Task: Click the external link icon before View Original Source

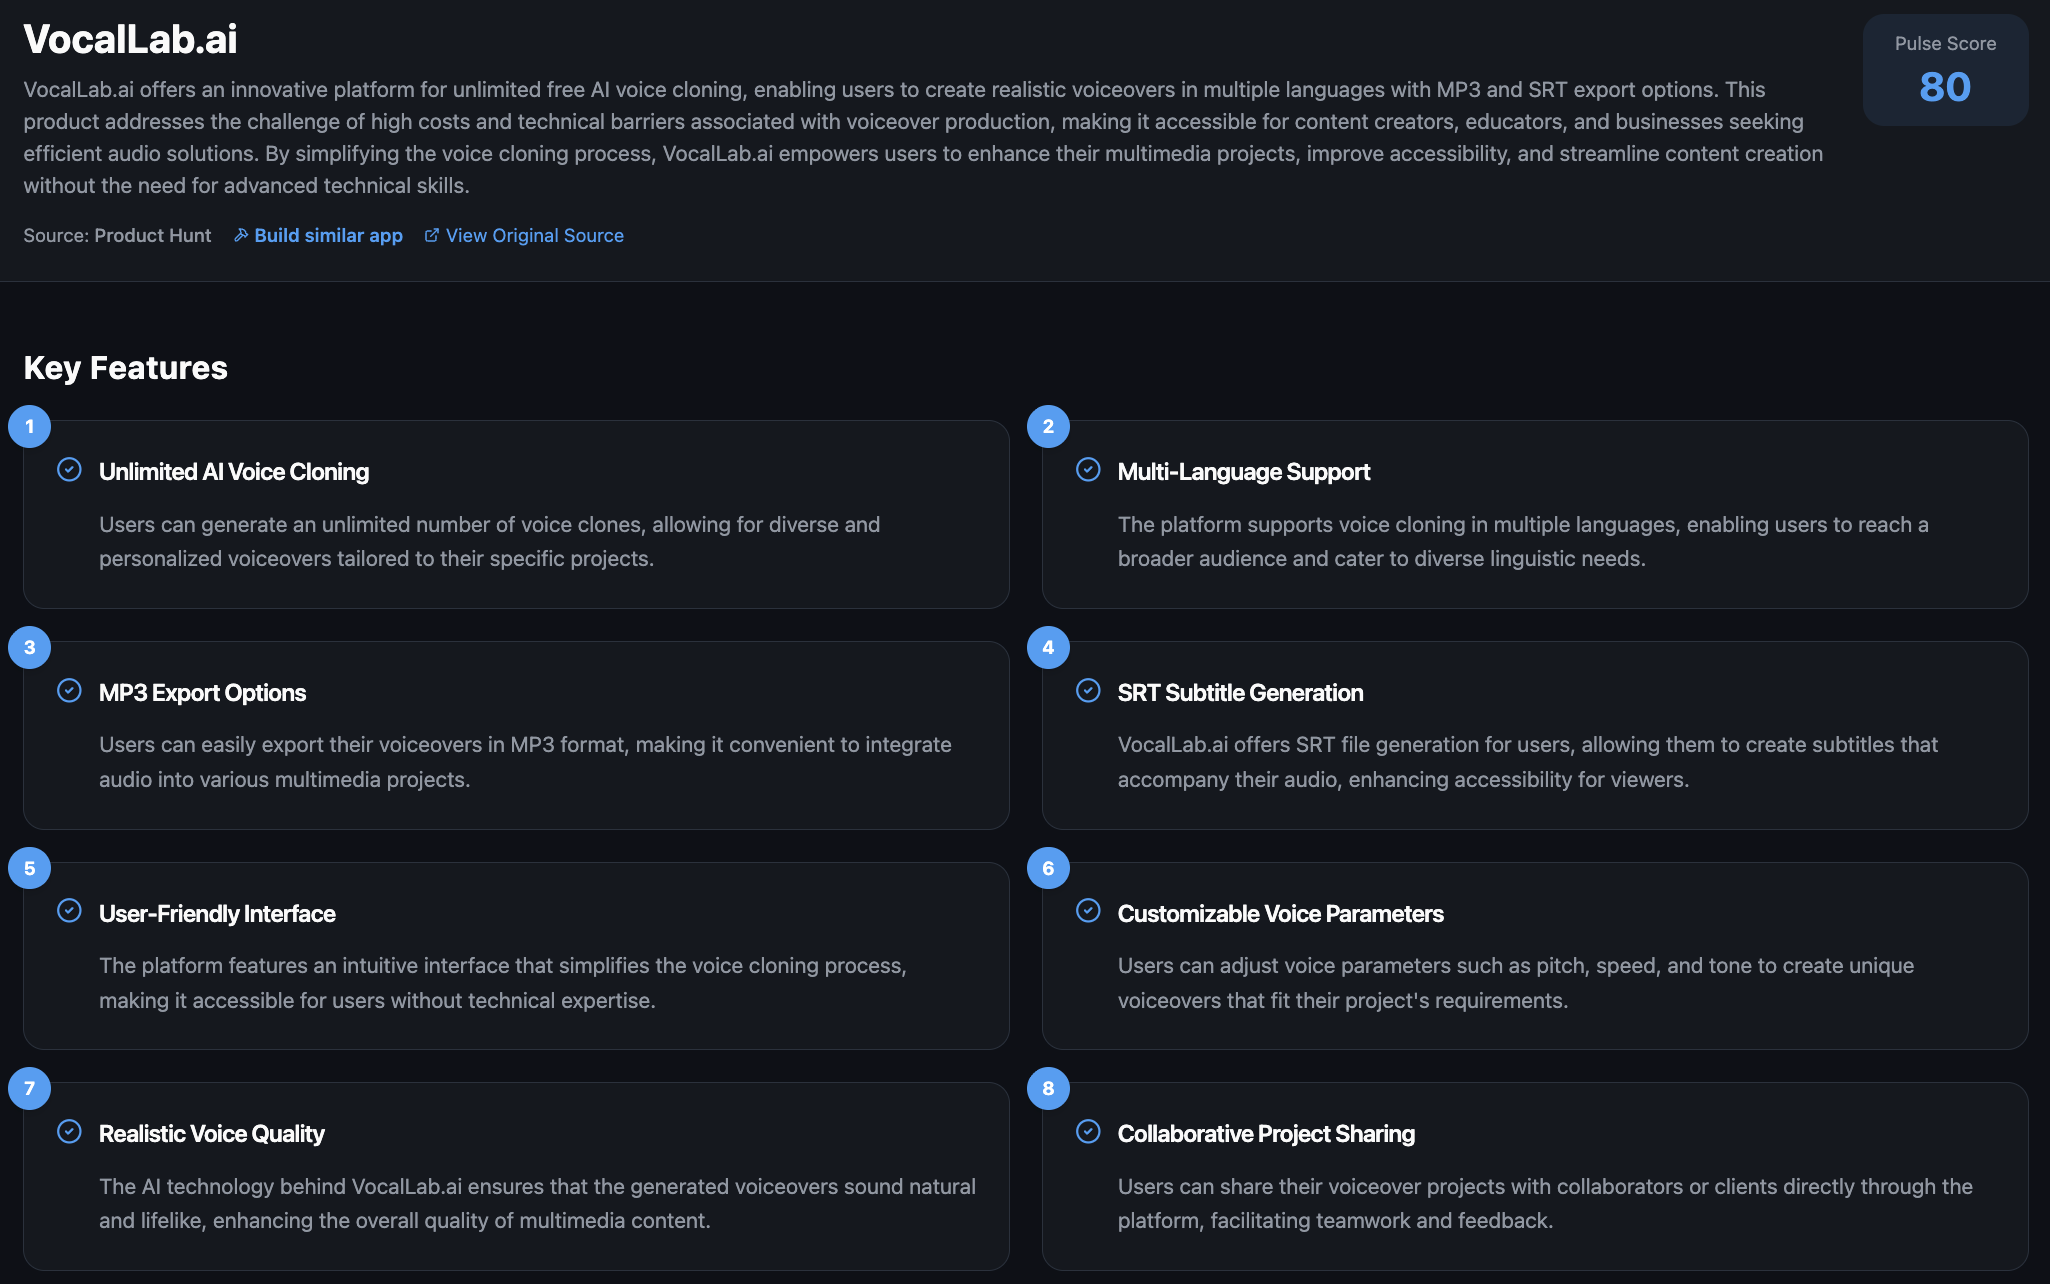Action: [x=432, y=235]
